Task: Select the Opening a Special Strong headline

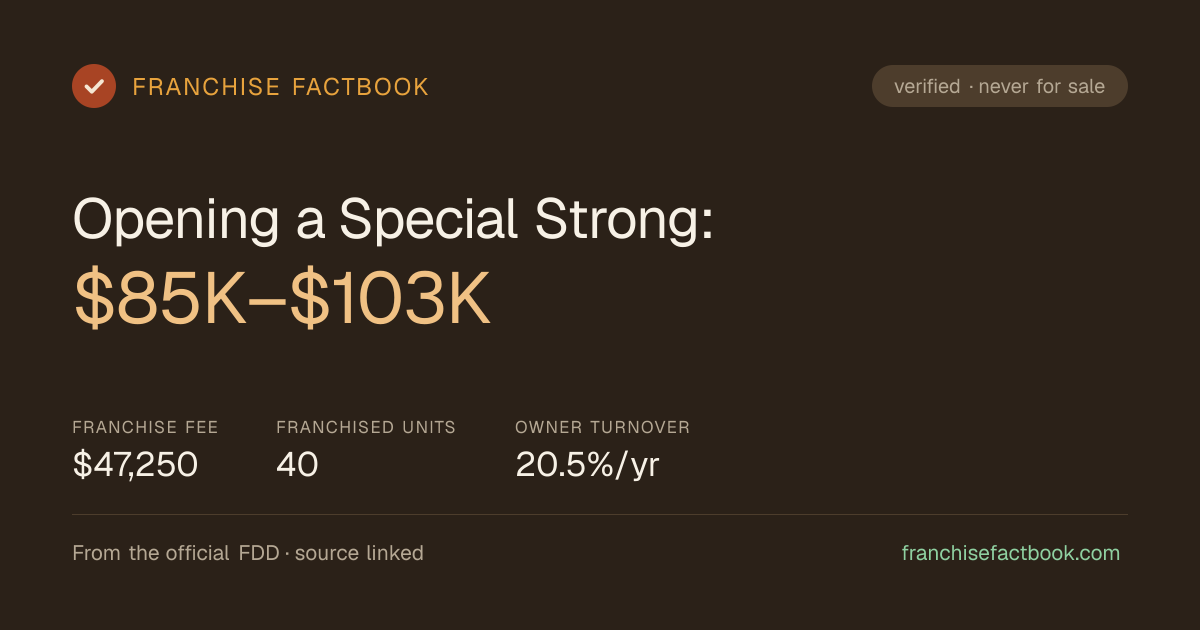Action: pos(393,219)
